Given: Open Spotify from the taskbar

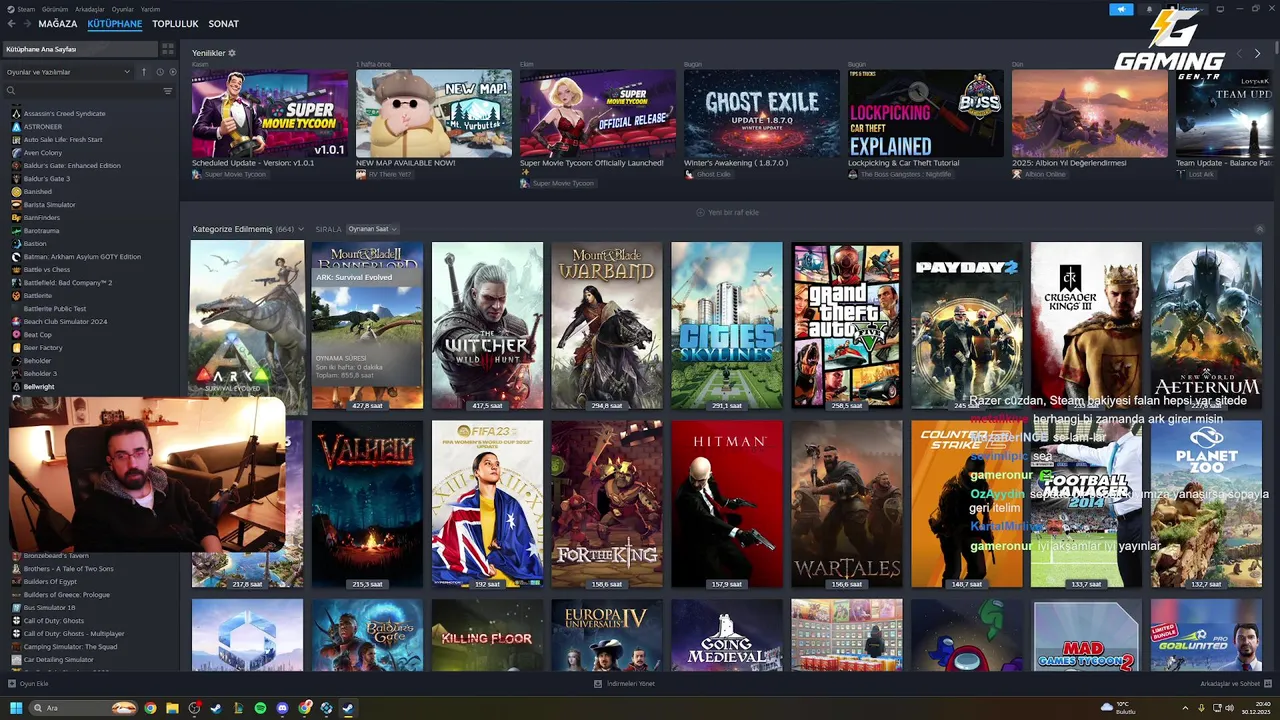Looking at the screenshot, I should (x=261, y=708).
